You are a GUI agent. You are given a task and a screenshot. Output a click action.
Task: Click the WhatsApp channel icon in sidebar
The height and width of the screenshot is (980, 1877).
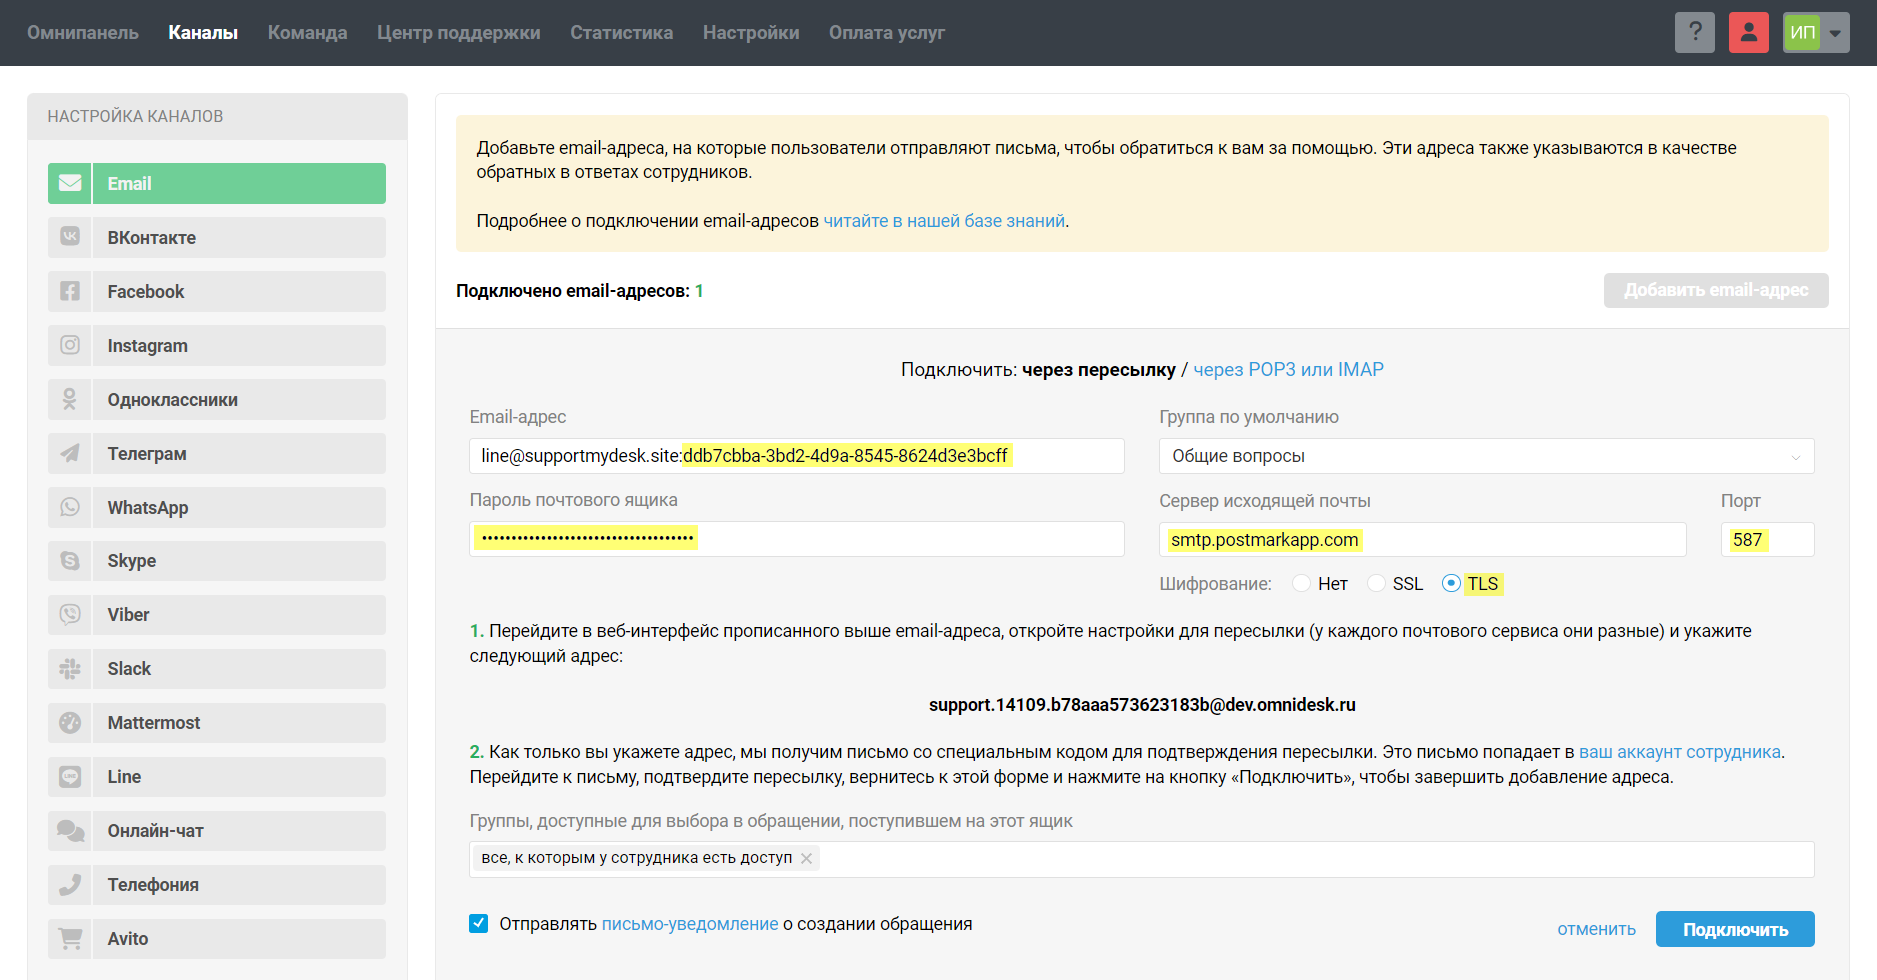click(70, 508)
